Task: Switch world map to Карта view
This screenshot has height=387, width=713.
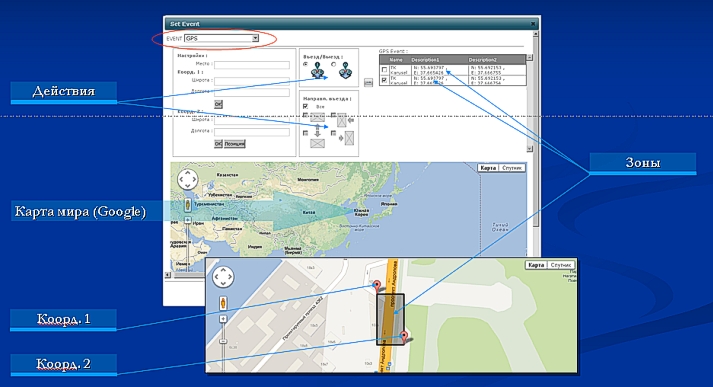Action: 488,168
